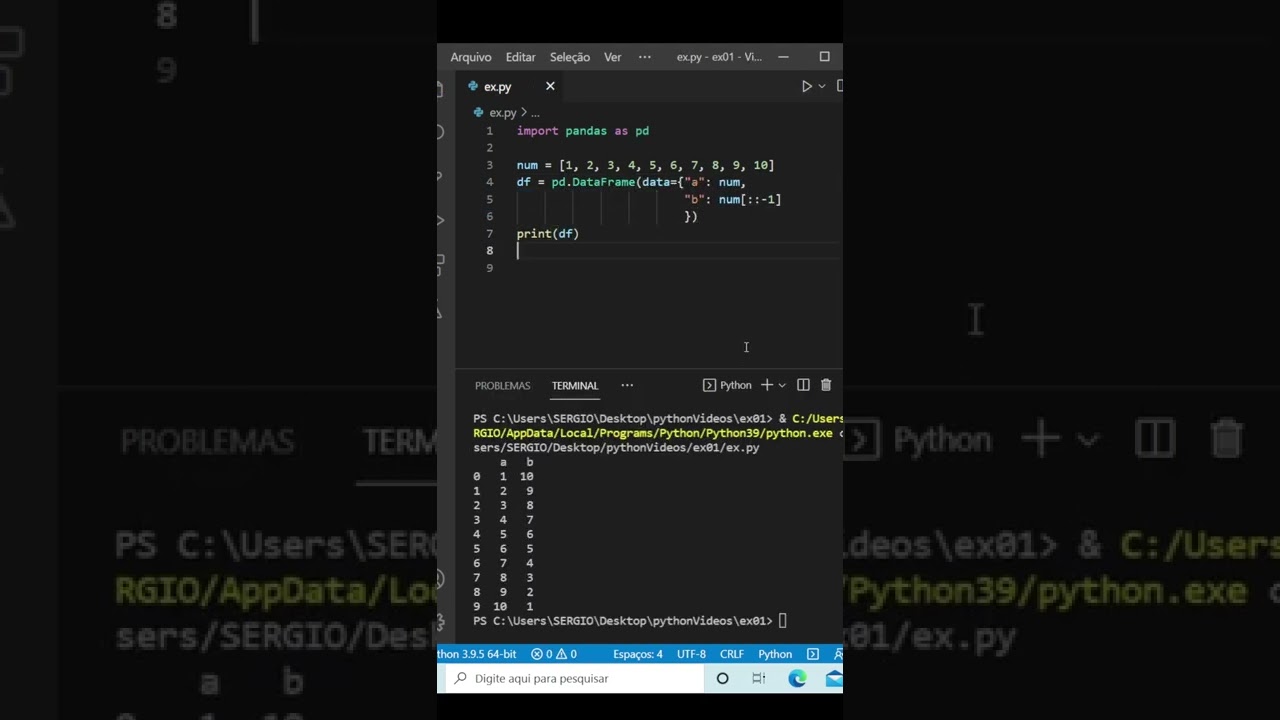Create a new terminal with plus icon
The height and width of the screenshot is (720, 1280).
pos(767,385)
